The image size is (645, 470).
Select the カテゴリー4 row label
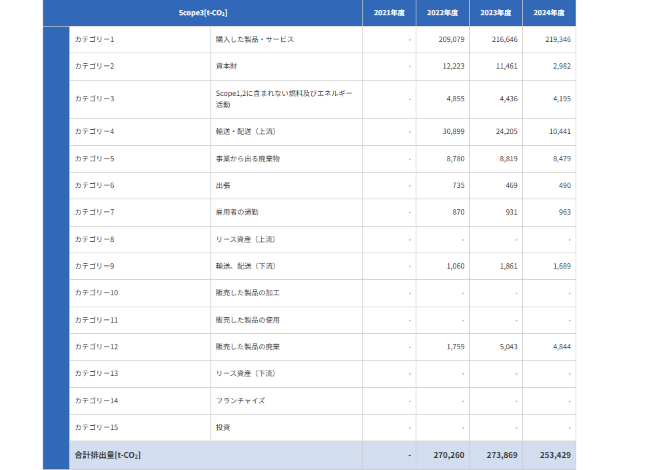coord(95,132)
